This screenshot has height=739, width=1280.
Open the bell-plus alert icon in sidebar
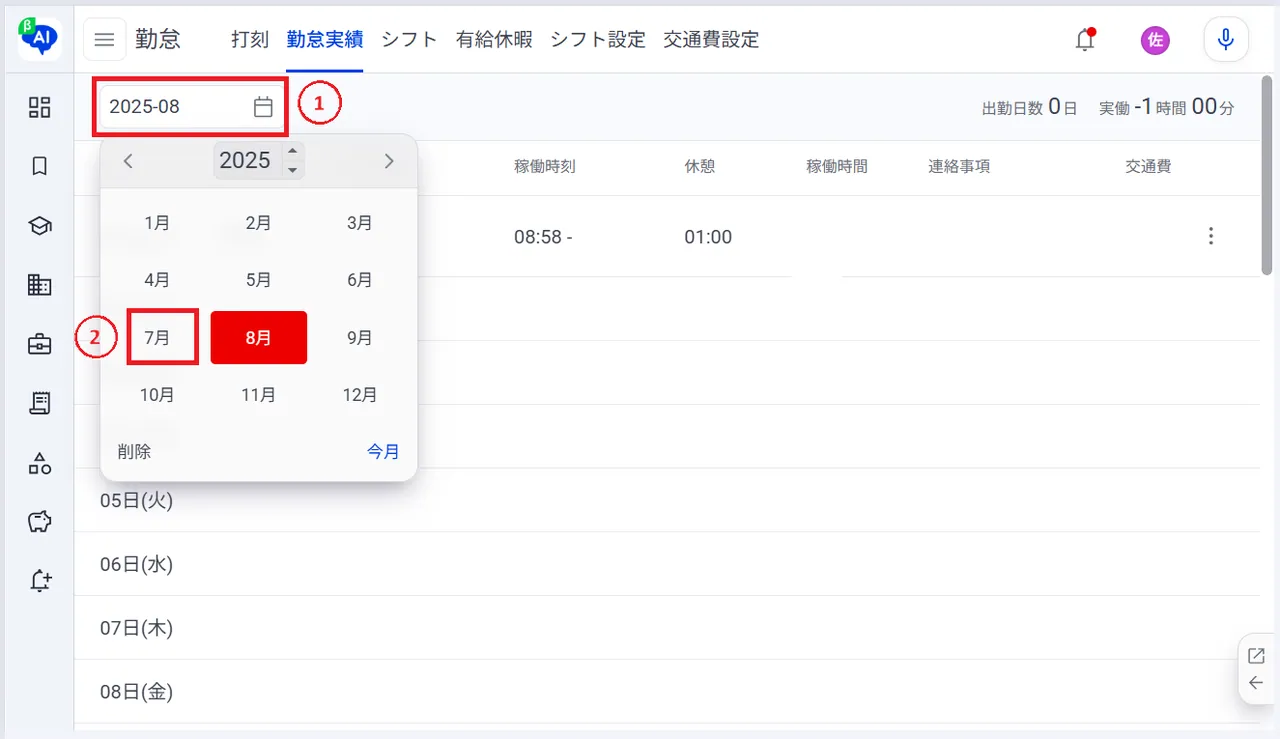click(x=39, y=581)
